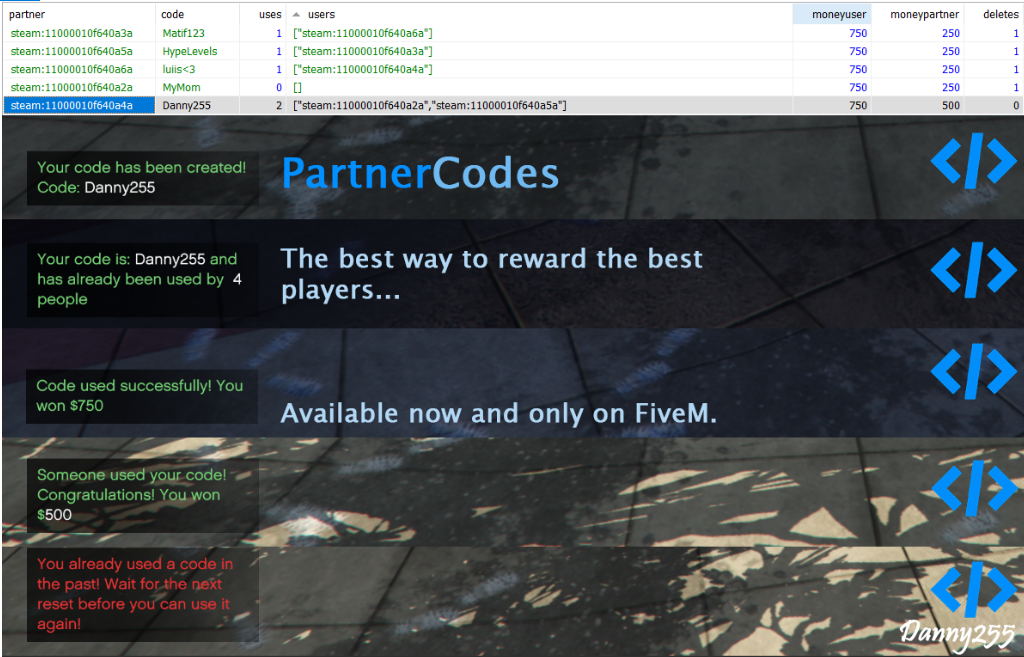The width and height of the screenshot is (1024, 657).
Task: Click code icon beside 'Someone used your code' banner
Action: [973, 488]
